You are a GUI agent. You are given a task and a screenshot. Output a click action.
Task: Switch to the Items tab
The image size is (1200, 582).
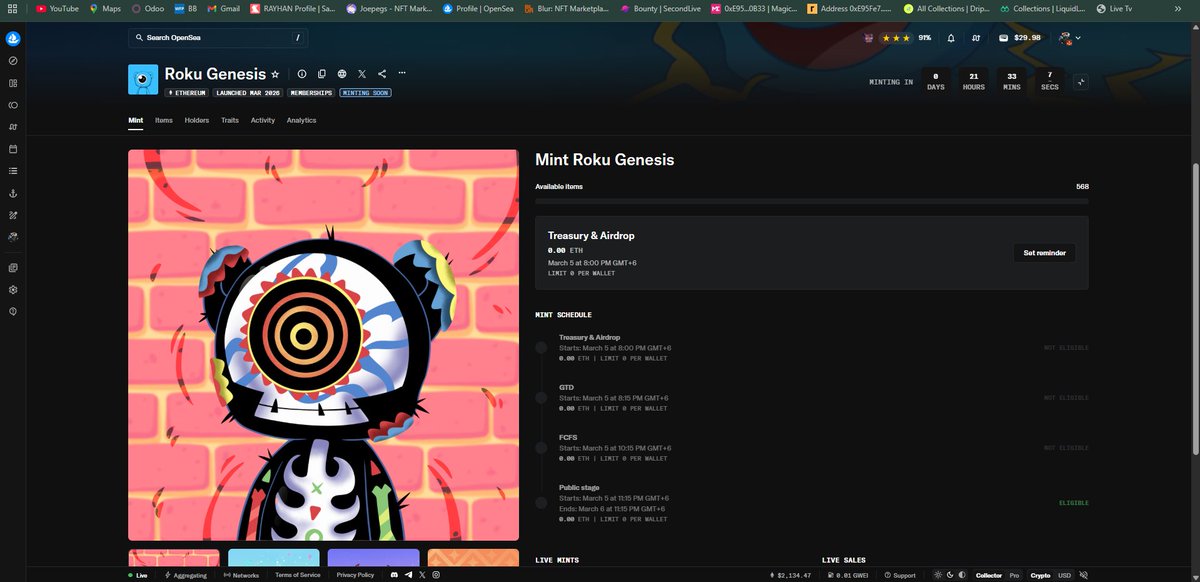coord(164,120)
